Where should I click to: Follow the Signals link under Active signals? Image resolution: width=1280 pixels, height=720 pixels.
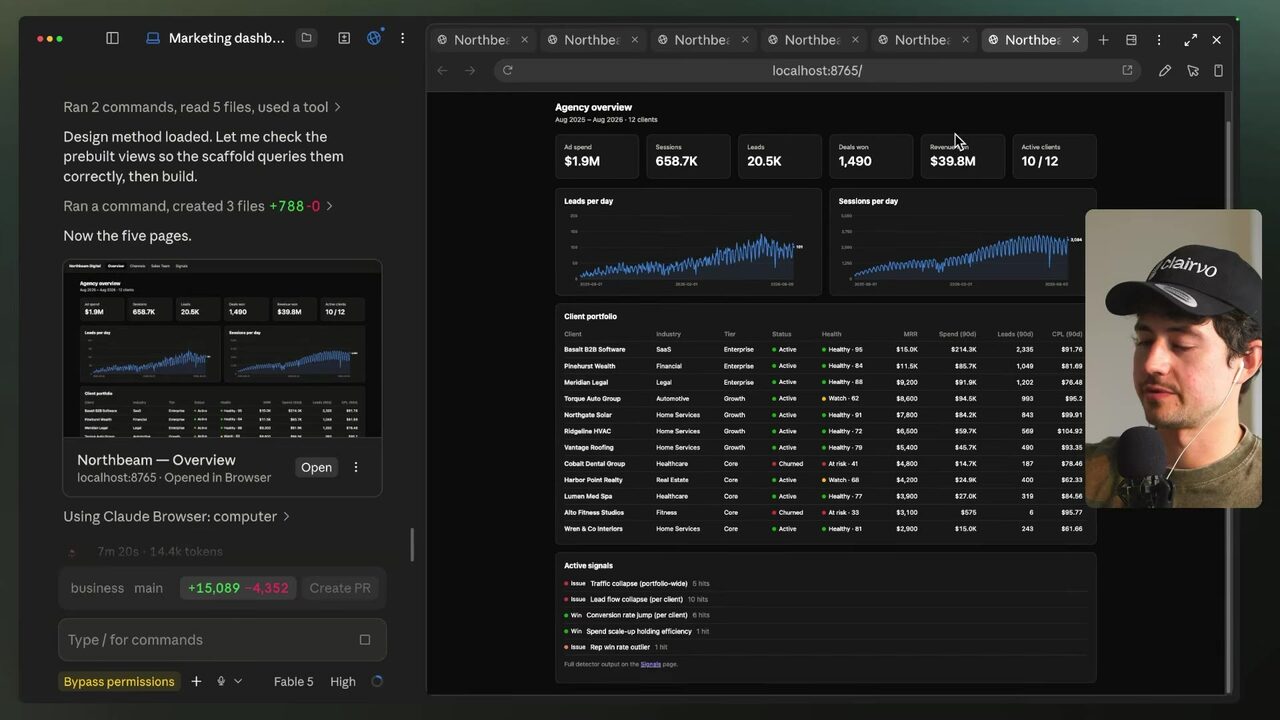click(x=651, y=664)
